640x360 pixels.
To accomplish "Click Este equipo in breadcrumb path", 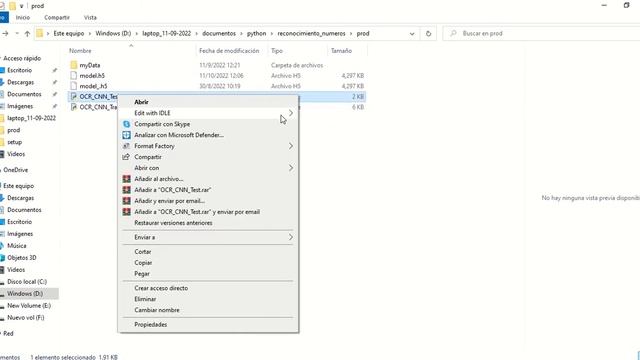I will click(x=69, y=33).
